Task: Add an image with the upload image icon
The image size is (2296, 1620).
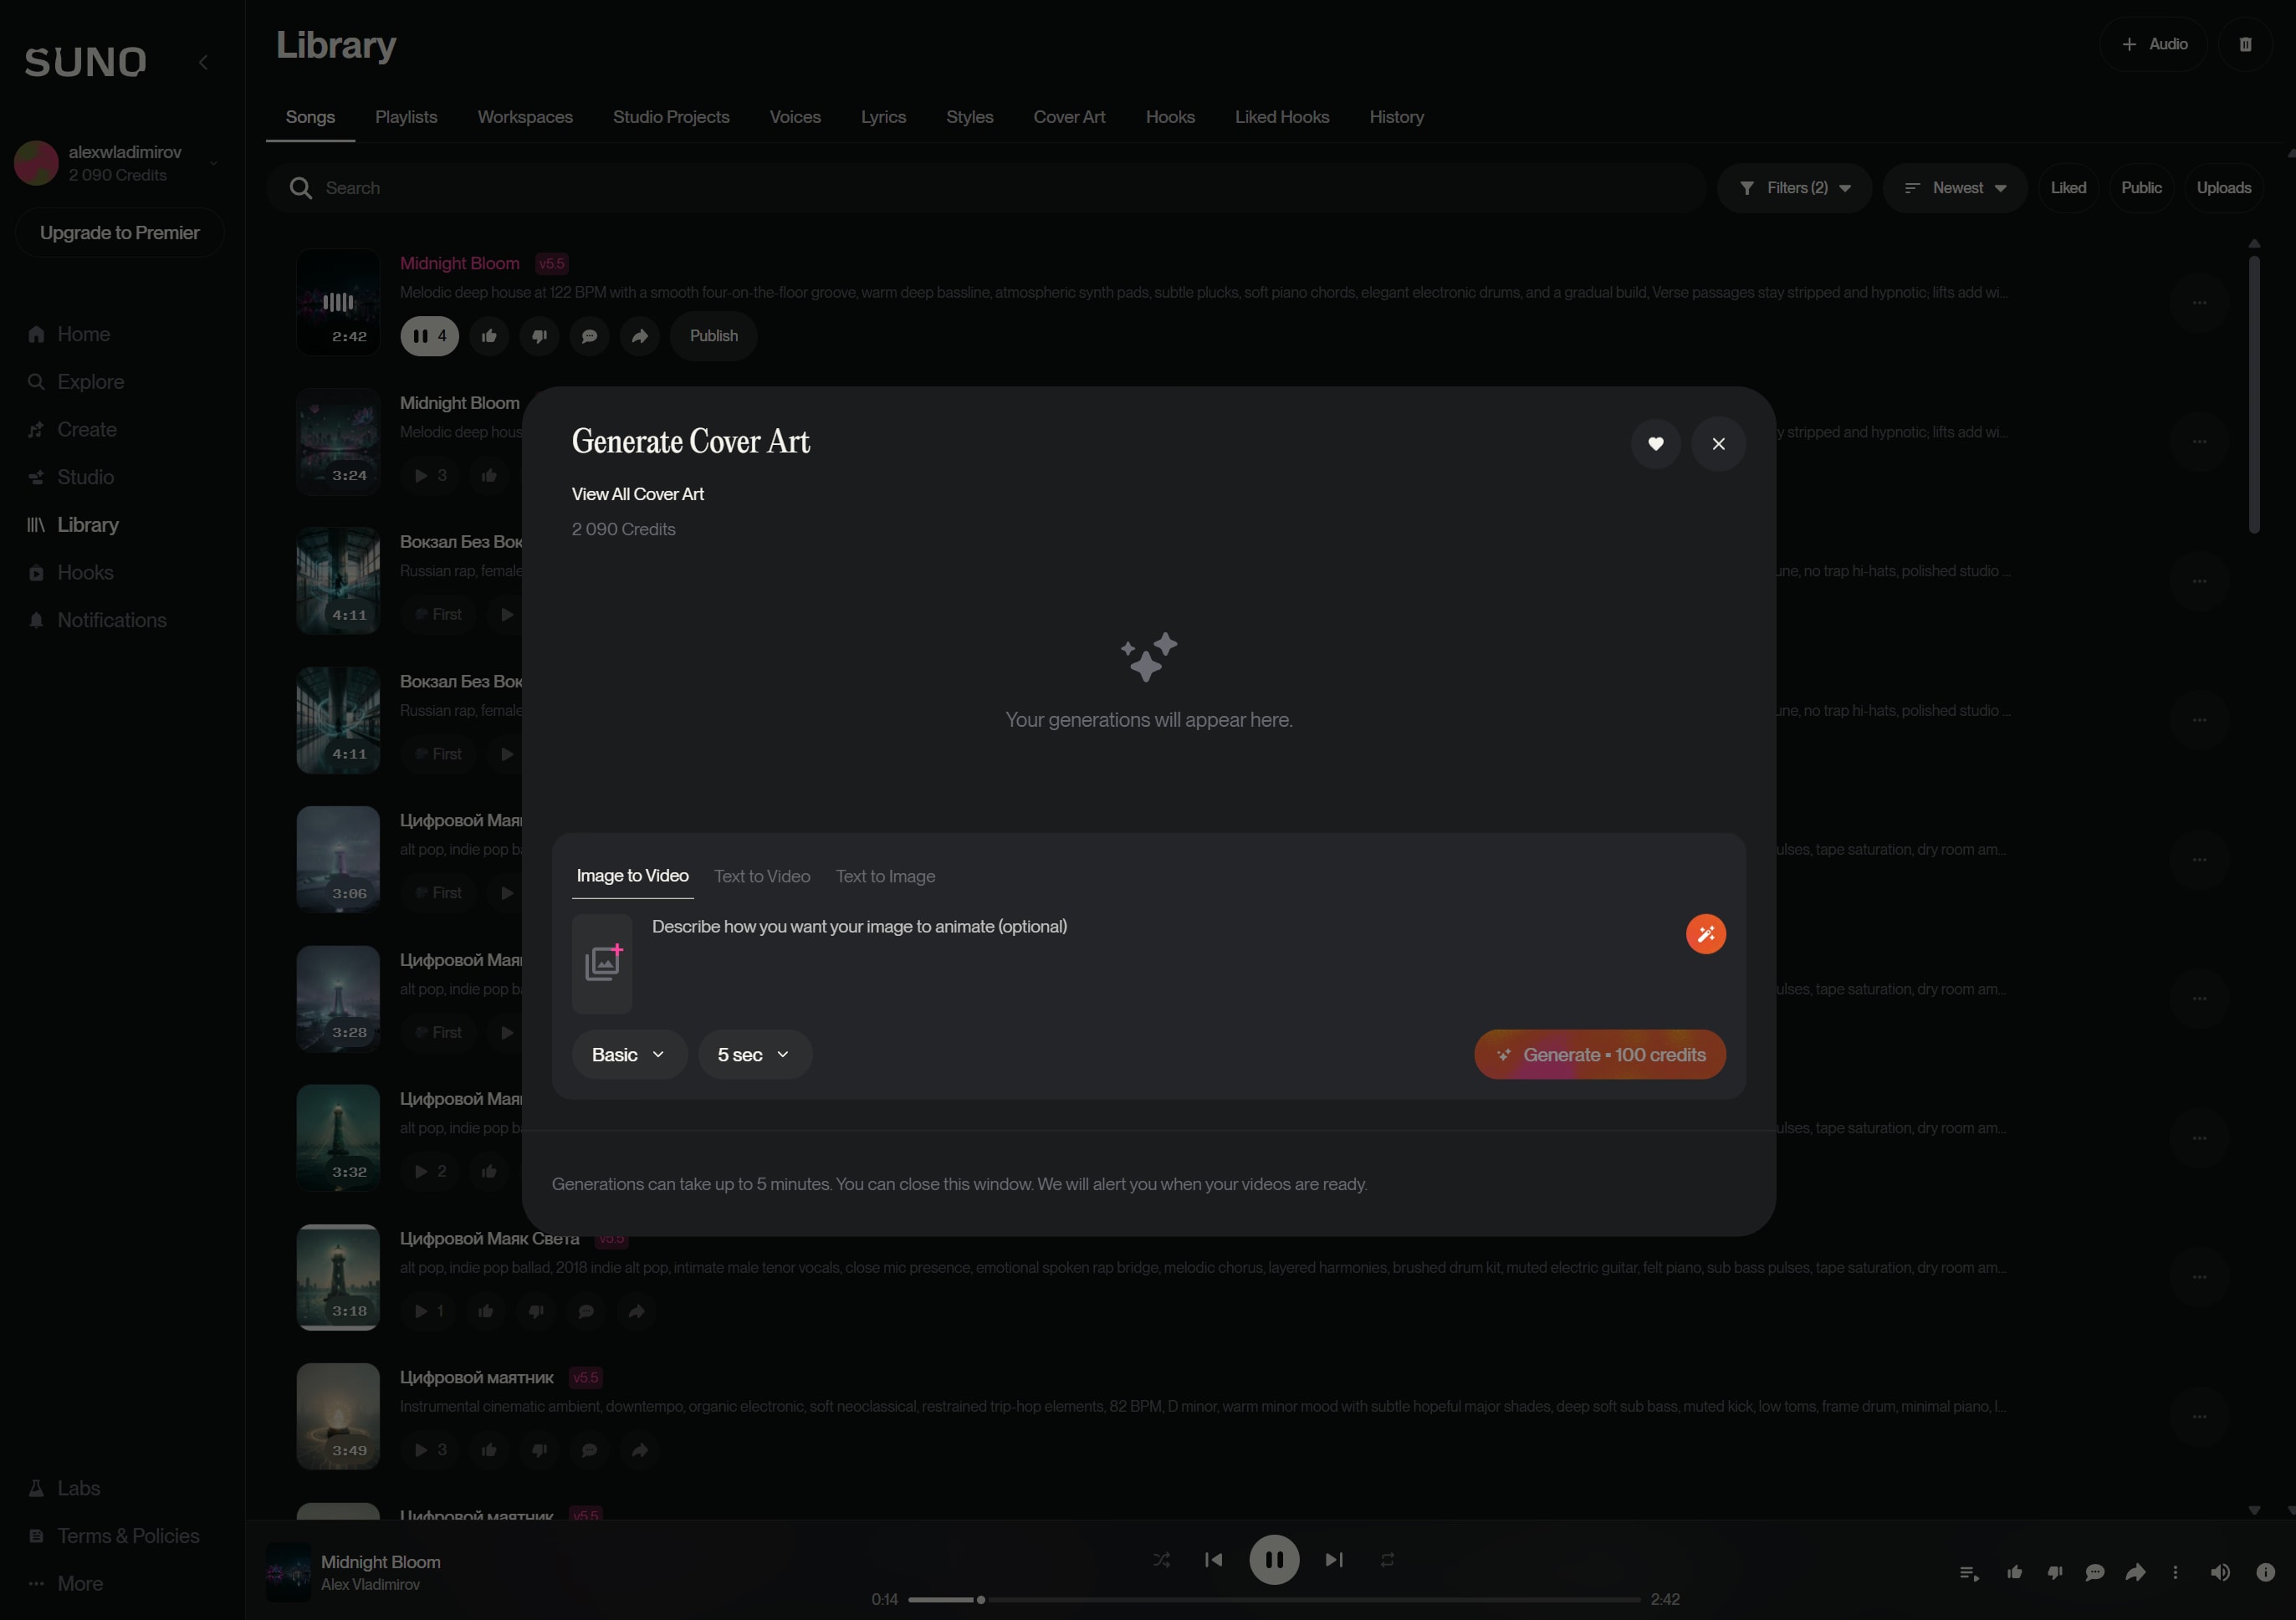Action: pos(602,963)
